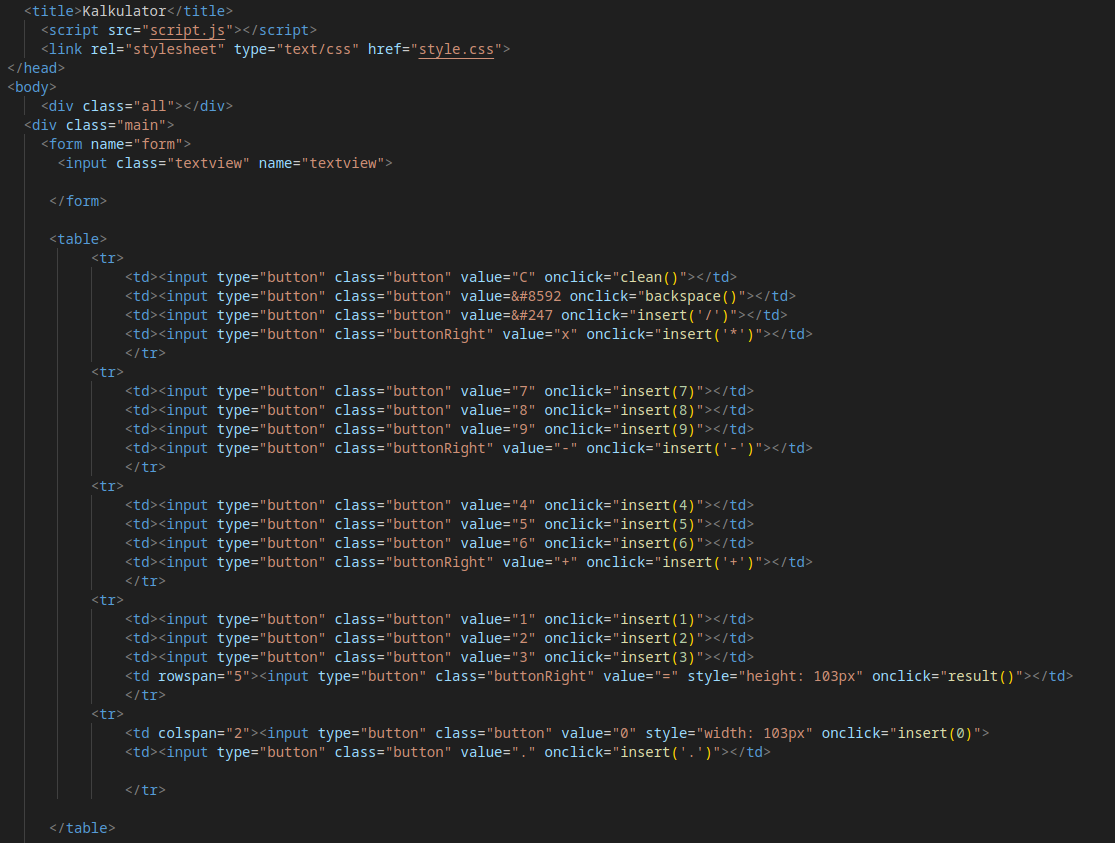
Task: Click the opening <body> tag
Action: [32, 87]
